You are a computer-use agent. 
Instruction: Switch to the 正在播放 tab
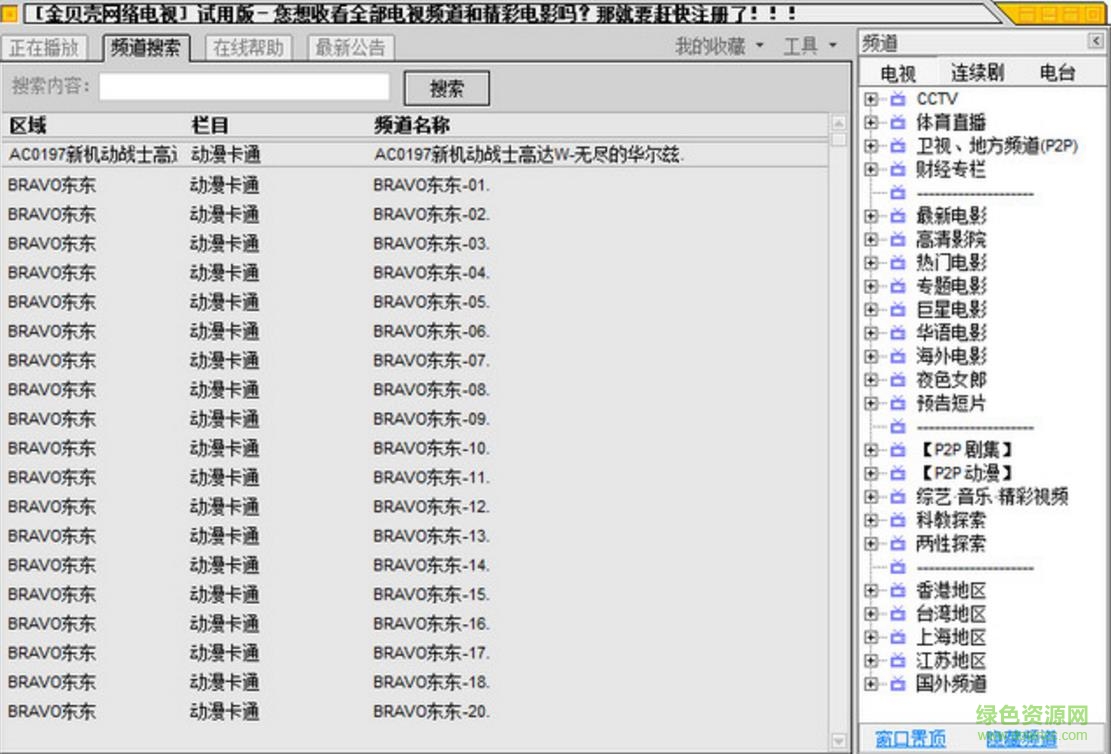tap(44, 46)
